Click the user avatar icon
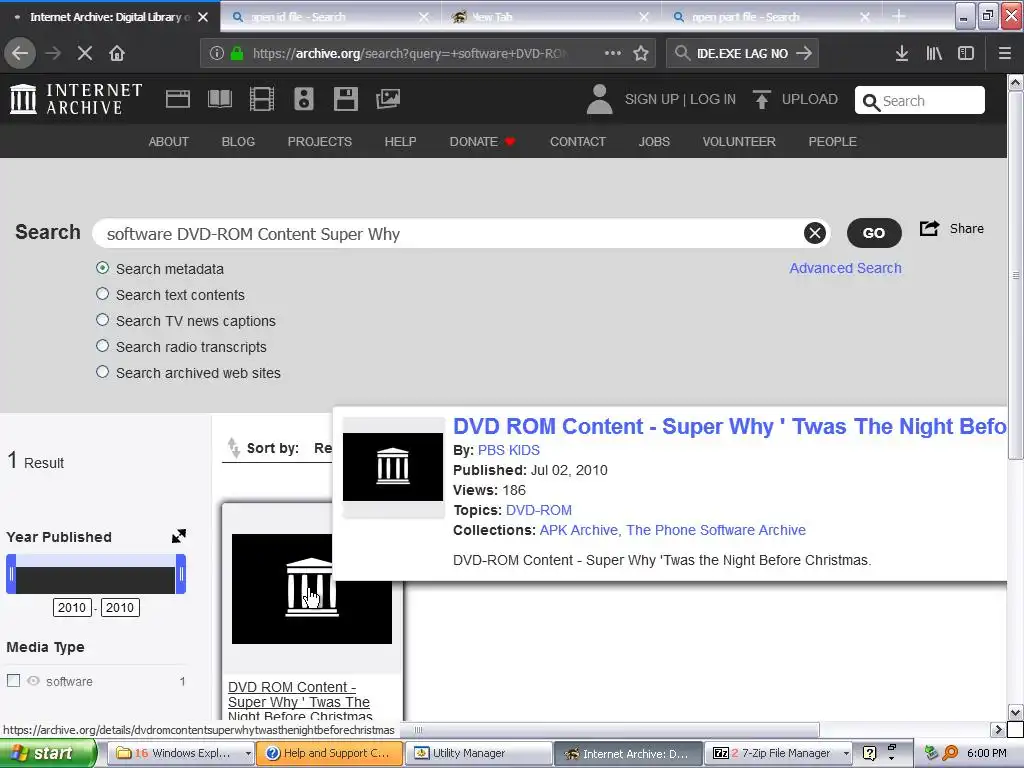The height and width of the screenshot is (768, 1024). [600, 99]
